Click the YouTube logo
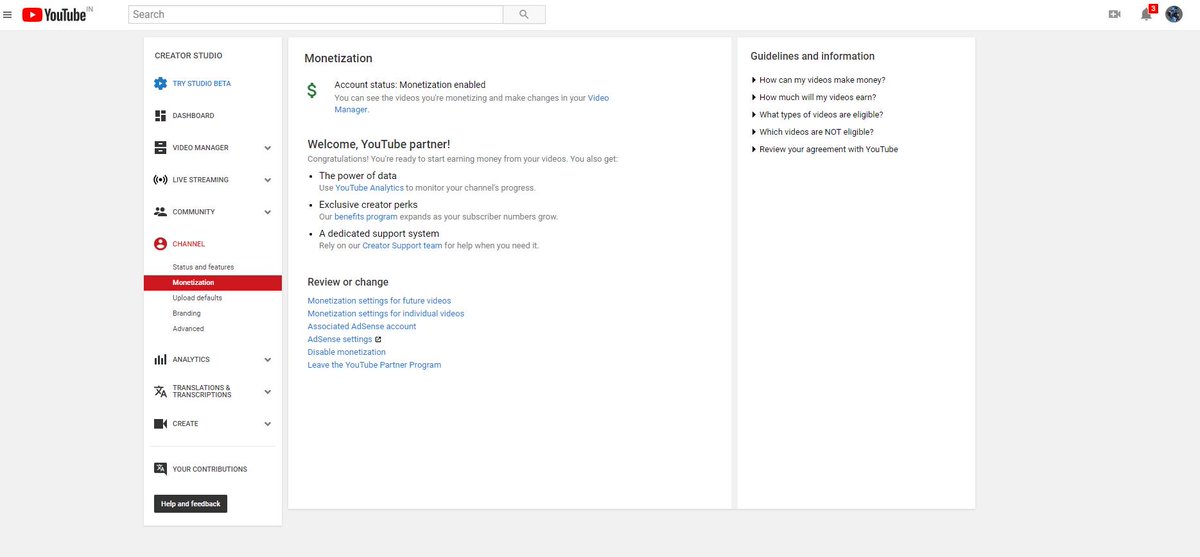The width and height of the screenshot is (1200, 557). coord(56,14)
